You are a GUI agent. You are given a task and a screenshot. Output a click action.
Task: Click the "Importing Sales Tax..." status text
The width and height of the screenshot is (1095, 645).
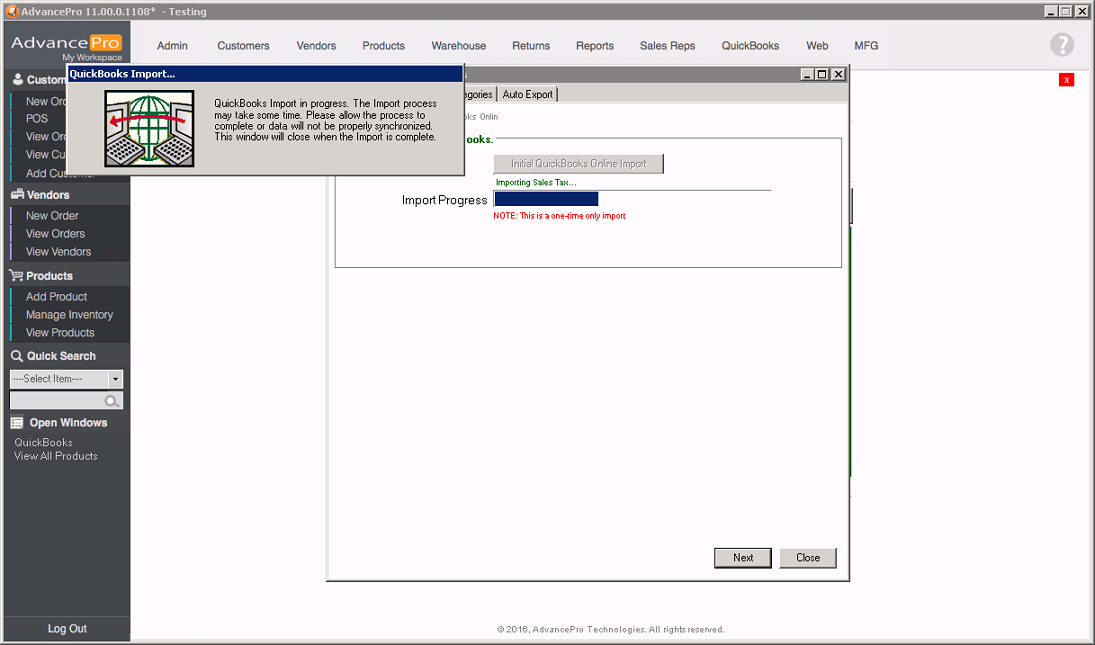[536, 183]
